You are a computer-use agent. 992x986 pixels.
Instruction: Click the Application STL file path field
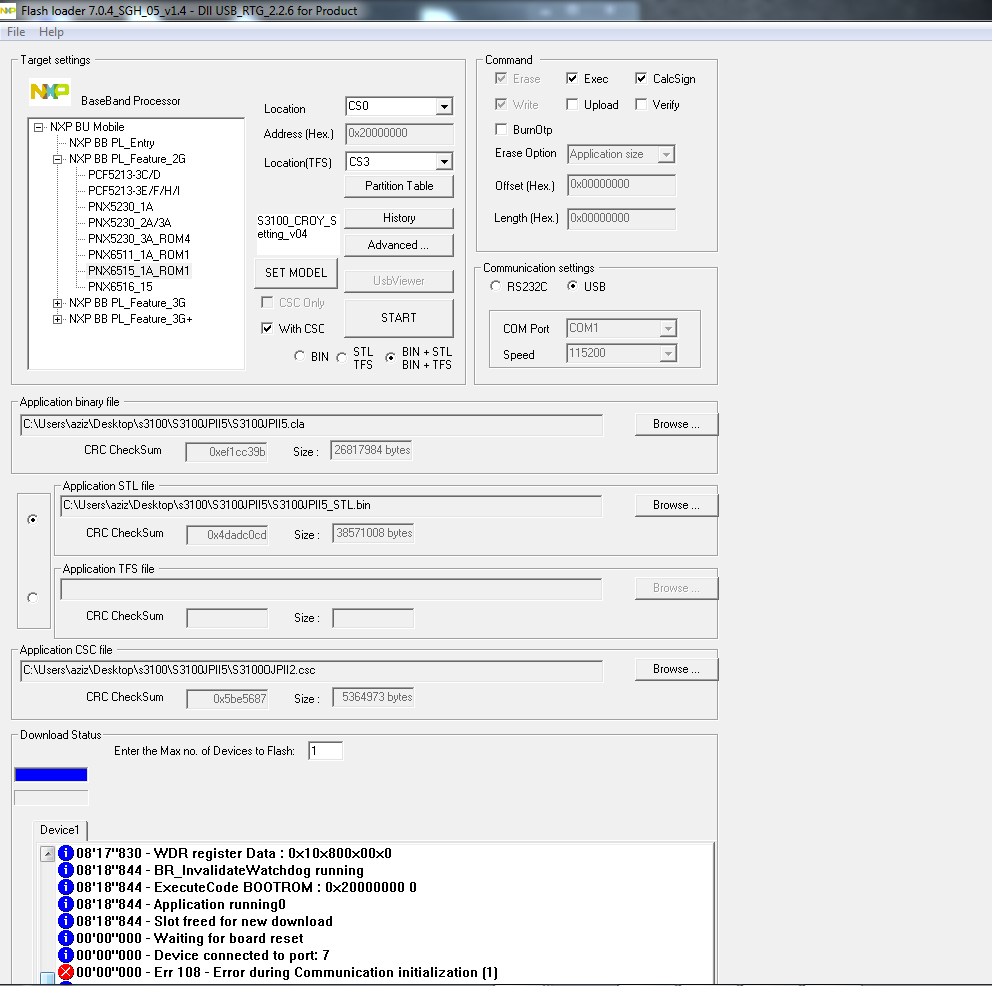(x=331, y=506)
